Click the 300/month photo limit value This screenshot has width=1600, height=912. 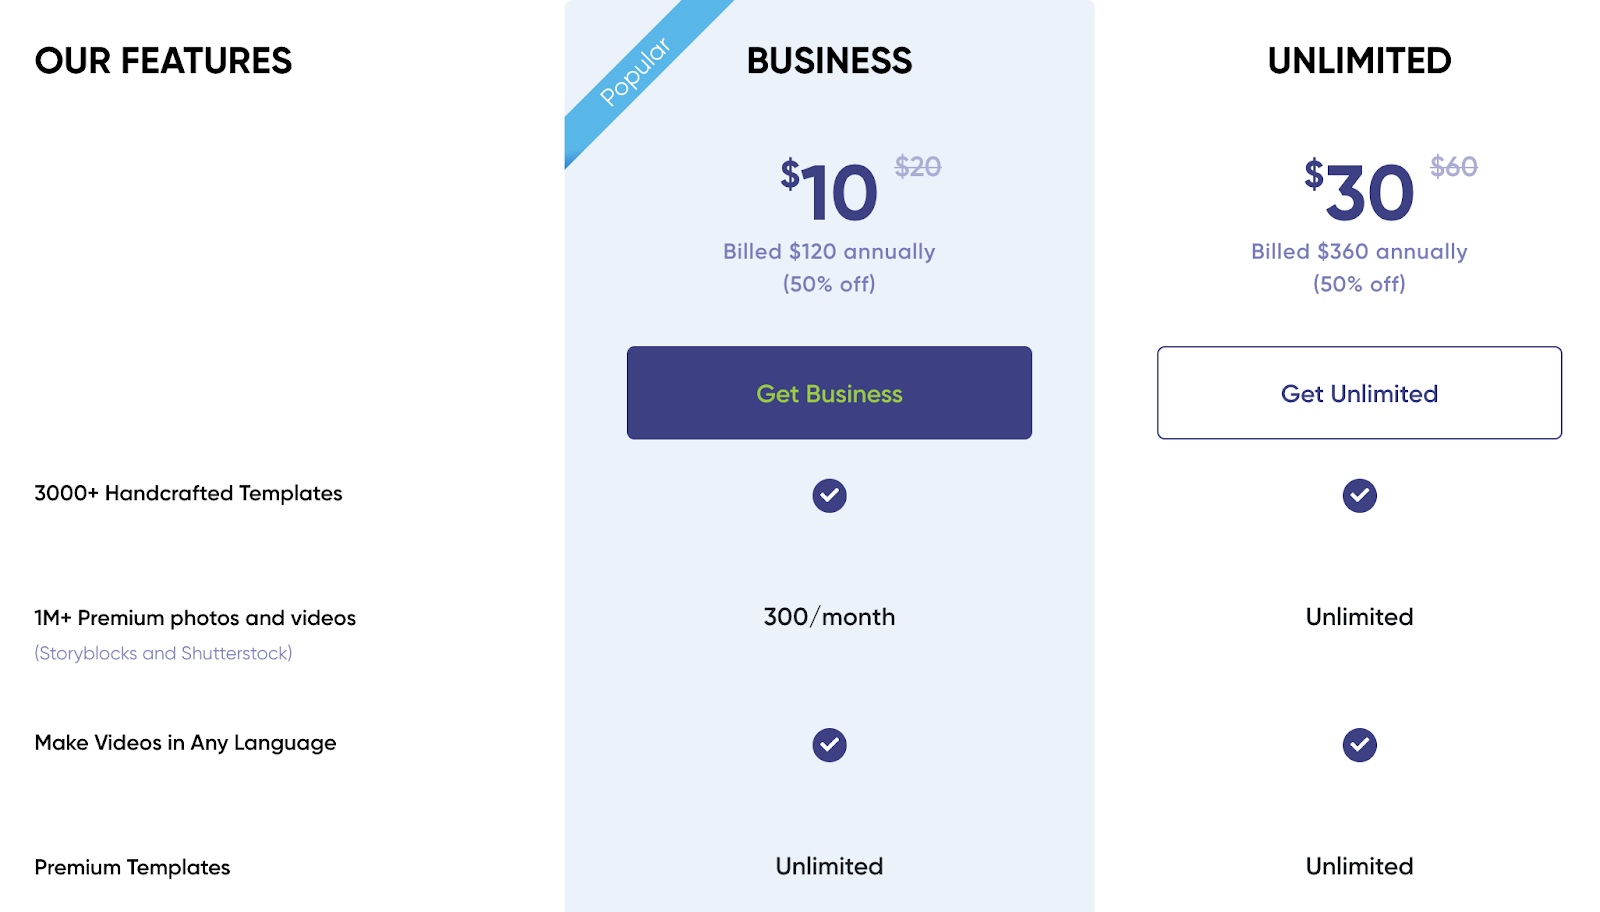(x=829, y=617)
